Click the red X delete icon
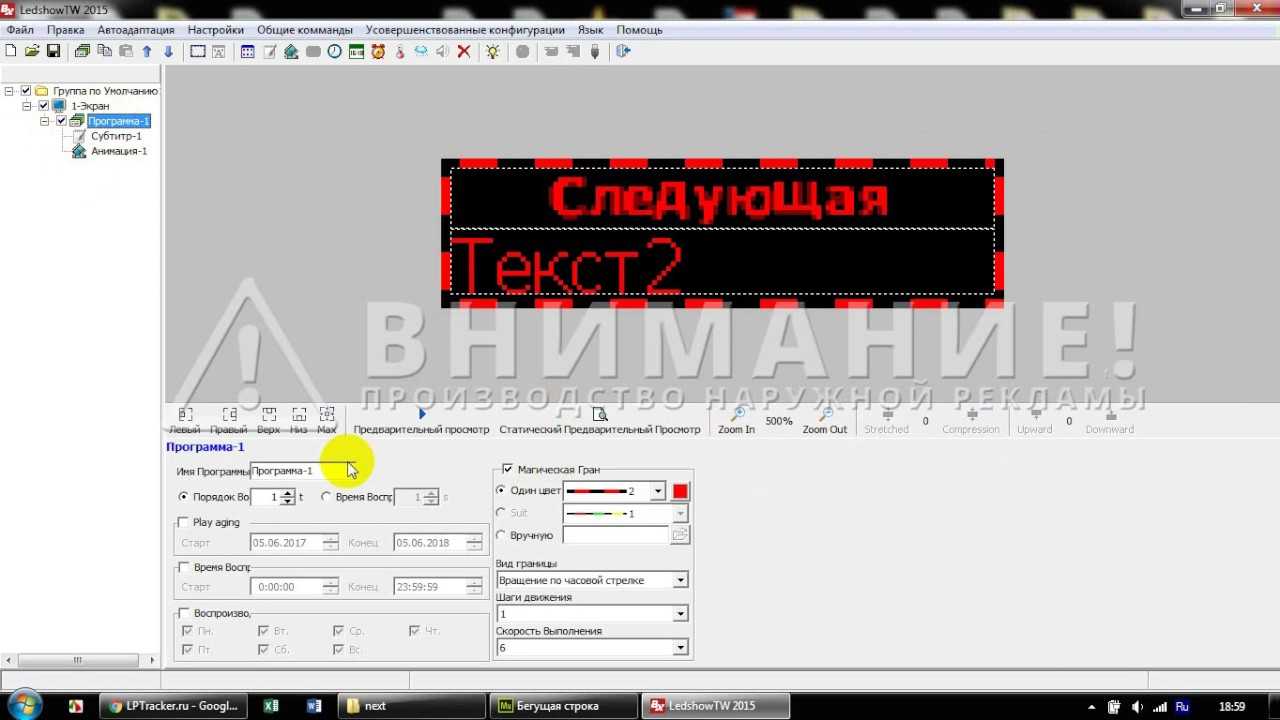 [x=464, y=51]
